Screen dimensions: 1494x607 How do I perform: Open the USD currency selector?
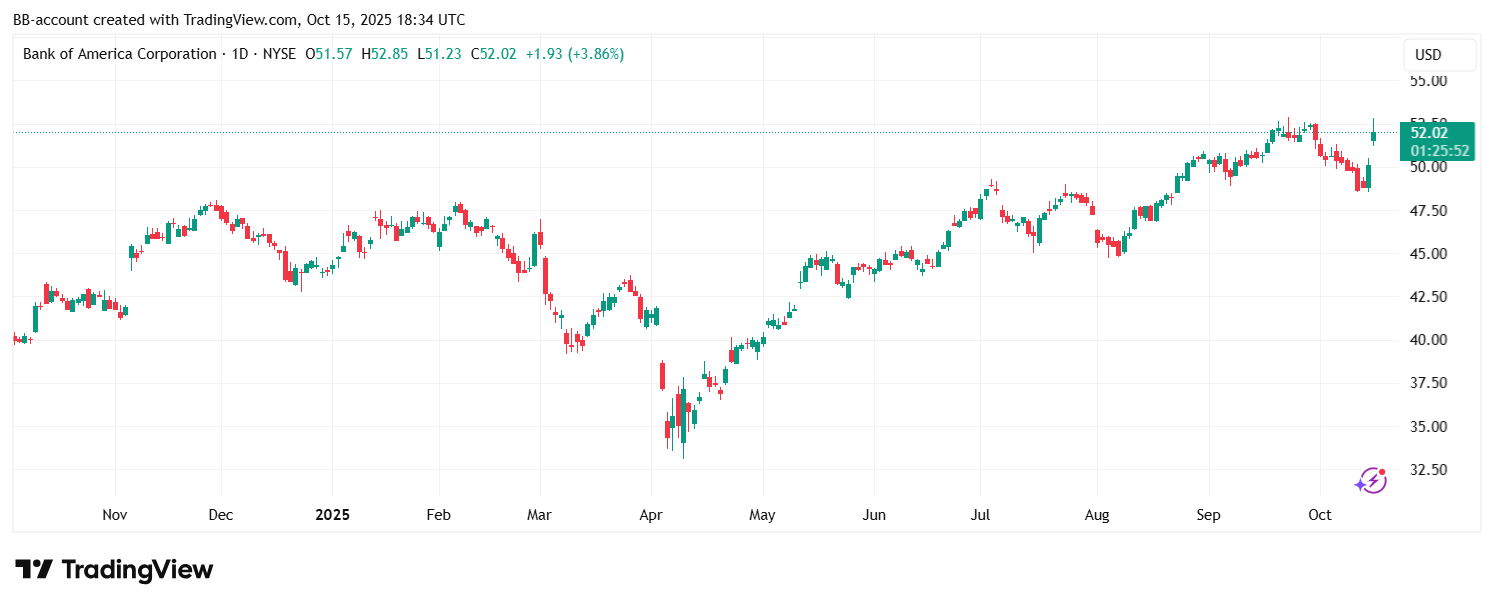pos(1439,55)
